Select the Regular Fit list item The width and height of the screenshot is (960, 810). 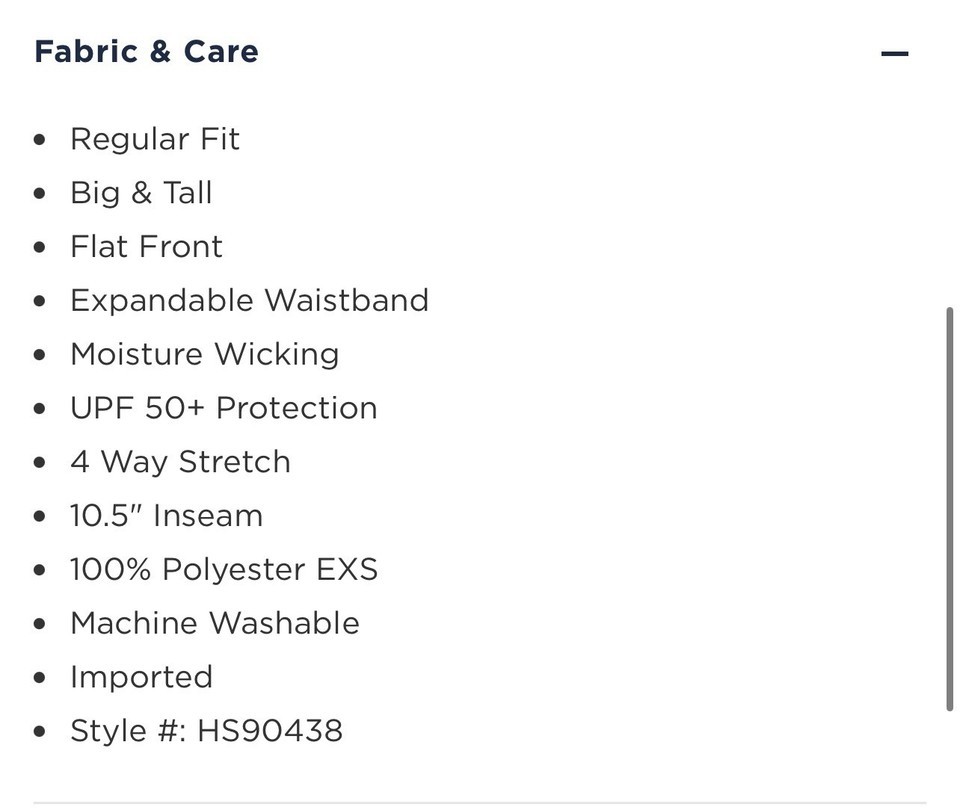pyautogui.click(x=155, y=139)
